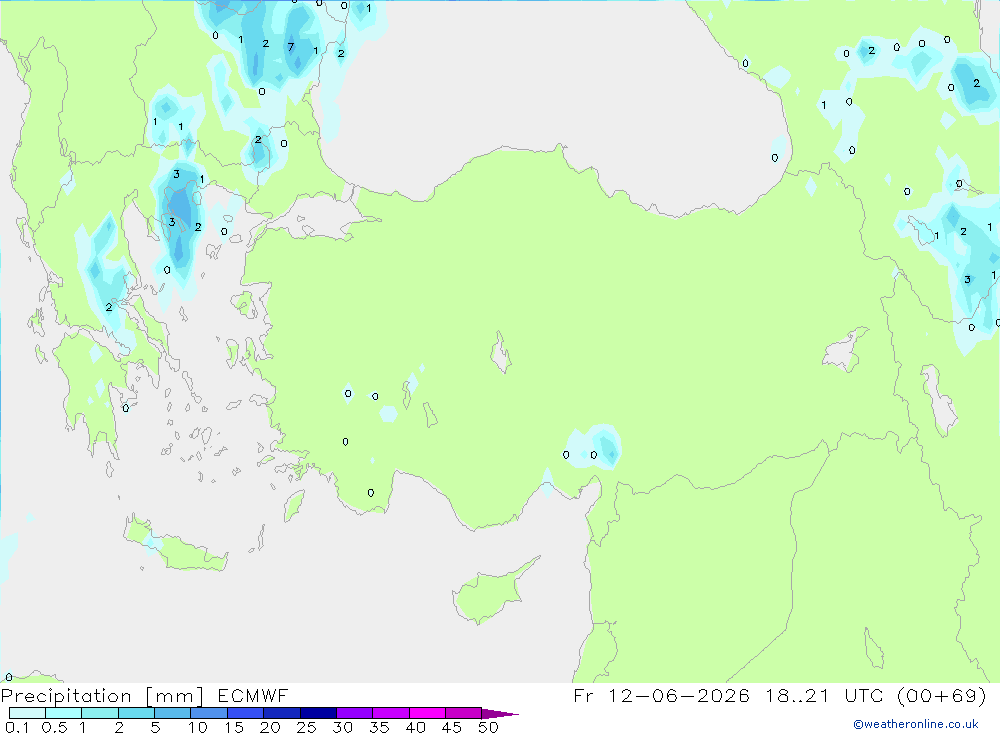Image resolution: width=1000 pixels, height=733 pixels.
Task: Click the legend label "30"
Action: pos(343,727)
